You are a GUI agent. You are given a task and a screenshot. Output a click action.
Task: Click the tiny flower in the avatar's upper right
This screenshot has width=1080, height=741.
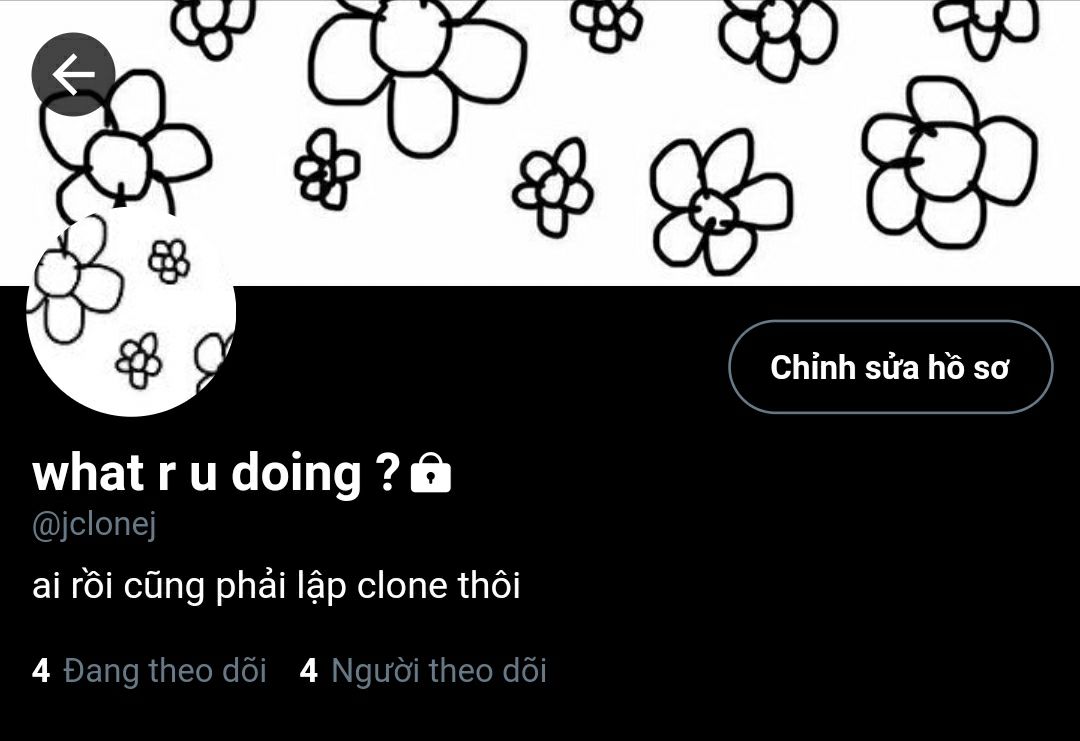click(x=169, y=261)
